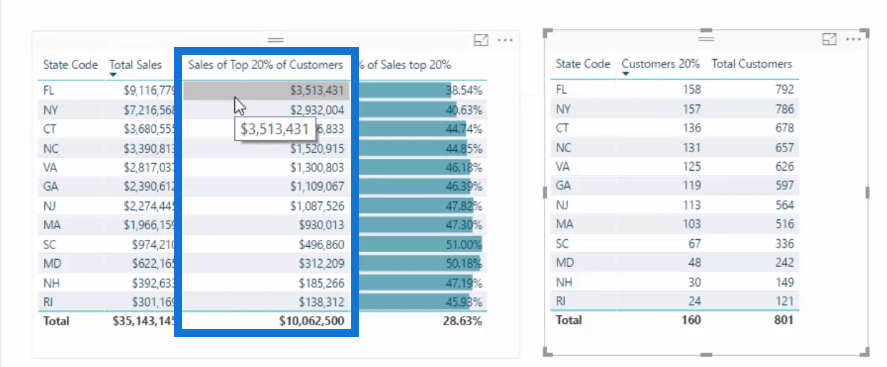
Task: Select 786 total customers for NY
Action: pyautogui.click(x=785, y=109)
